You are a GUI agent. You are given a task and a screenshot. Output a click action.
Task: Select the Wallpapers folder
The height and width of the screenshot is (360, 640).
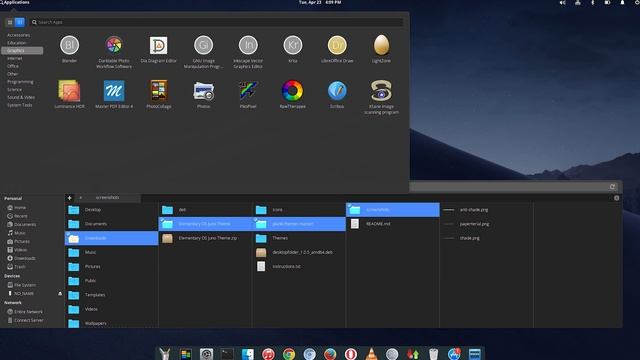[111, 323]
